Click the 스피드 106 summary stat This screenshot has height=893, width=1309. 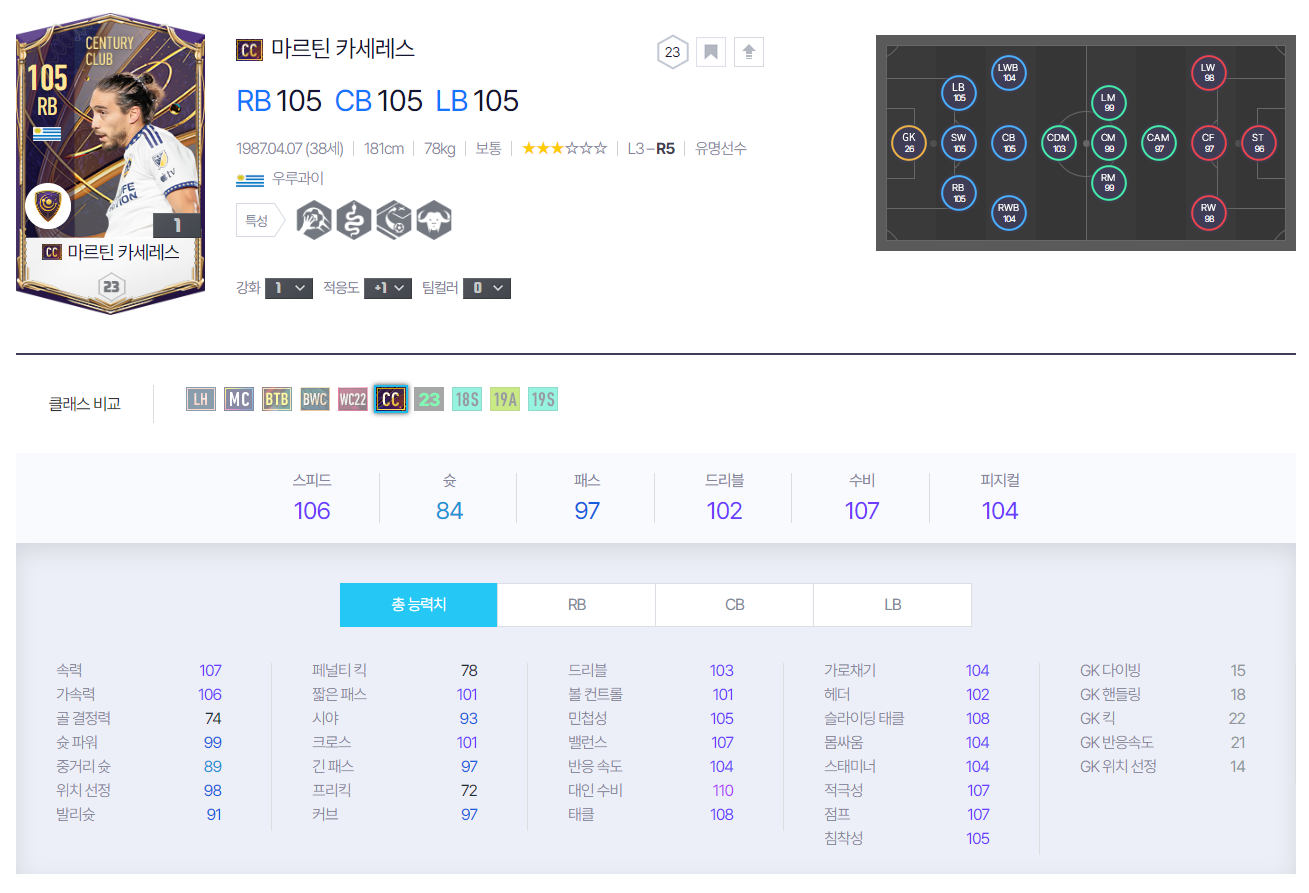coord(312,498)
